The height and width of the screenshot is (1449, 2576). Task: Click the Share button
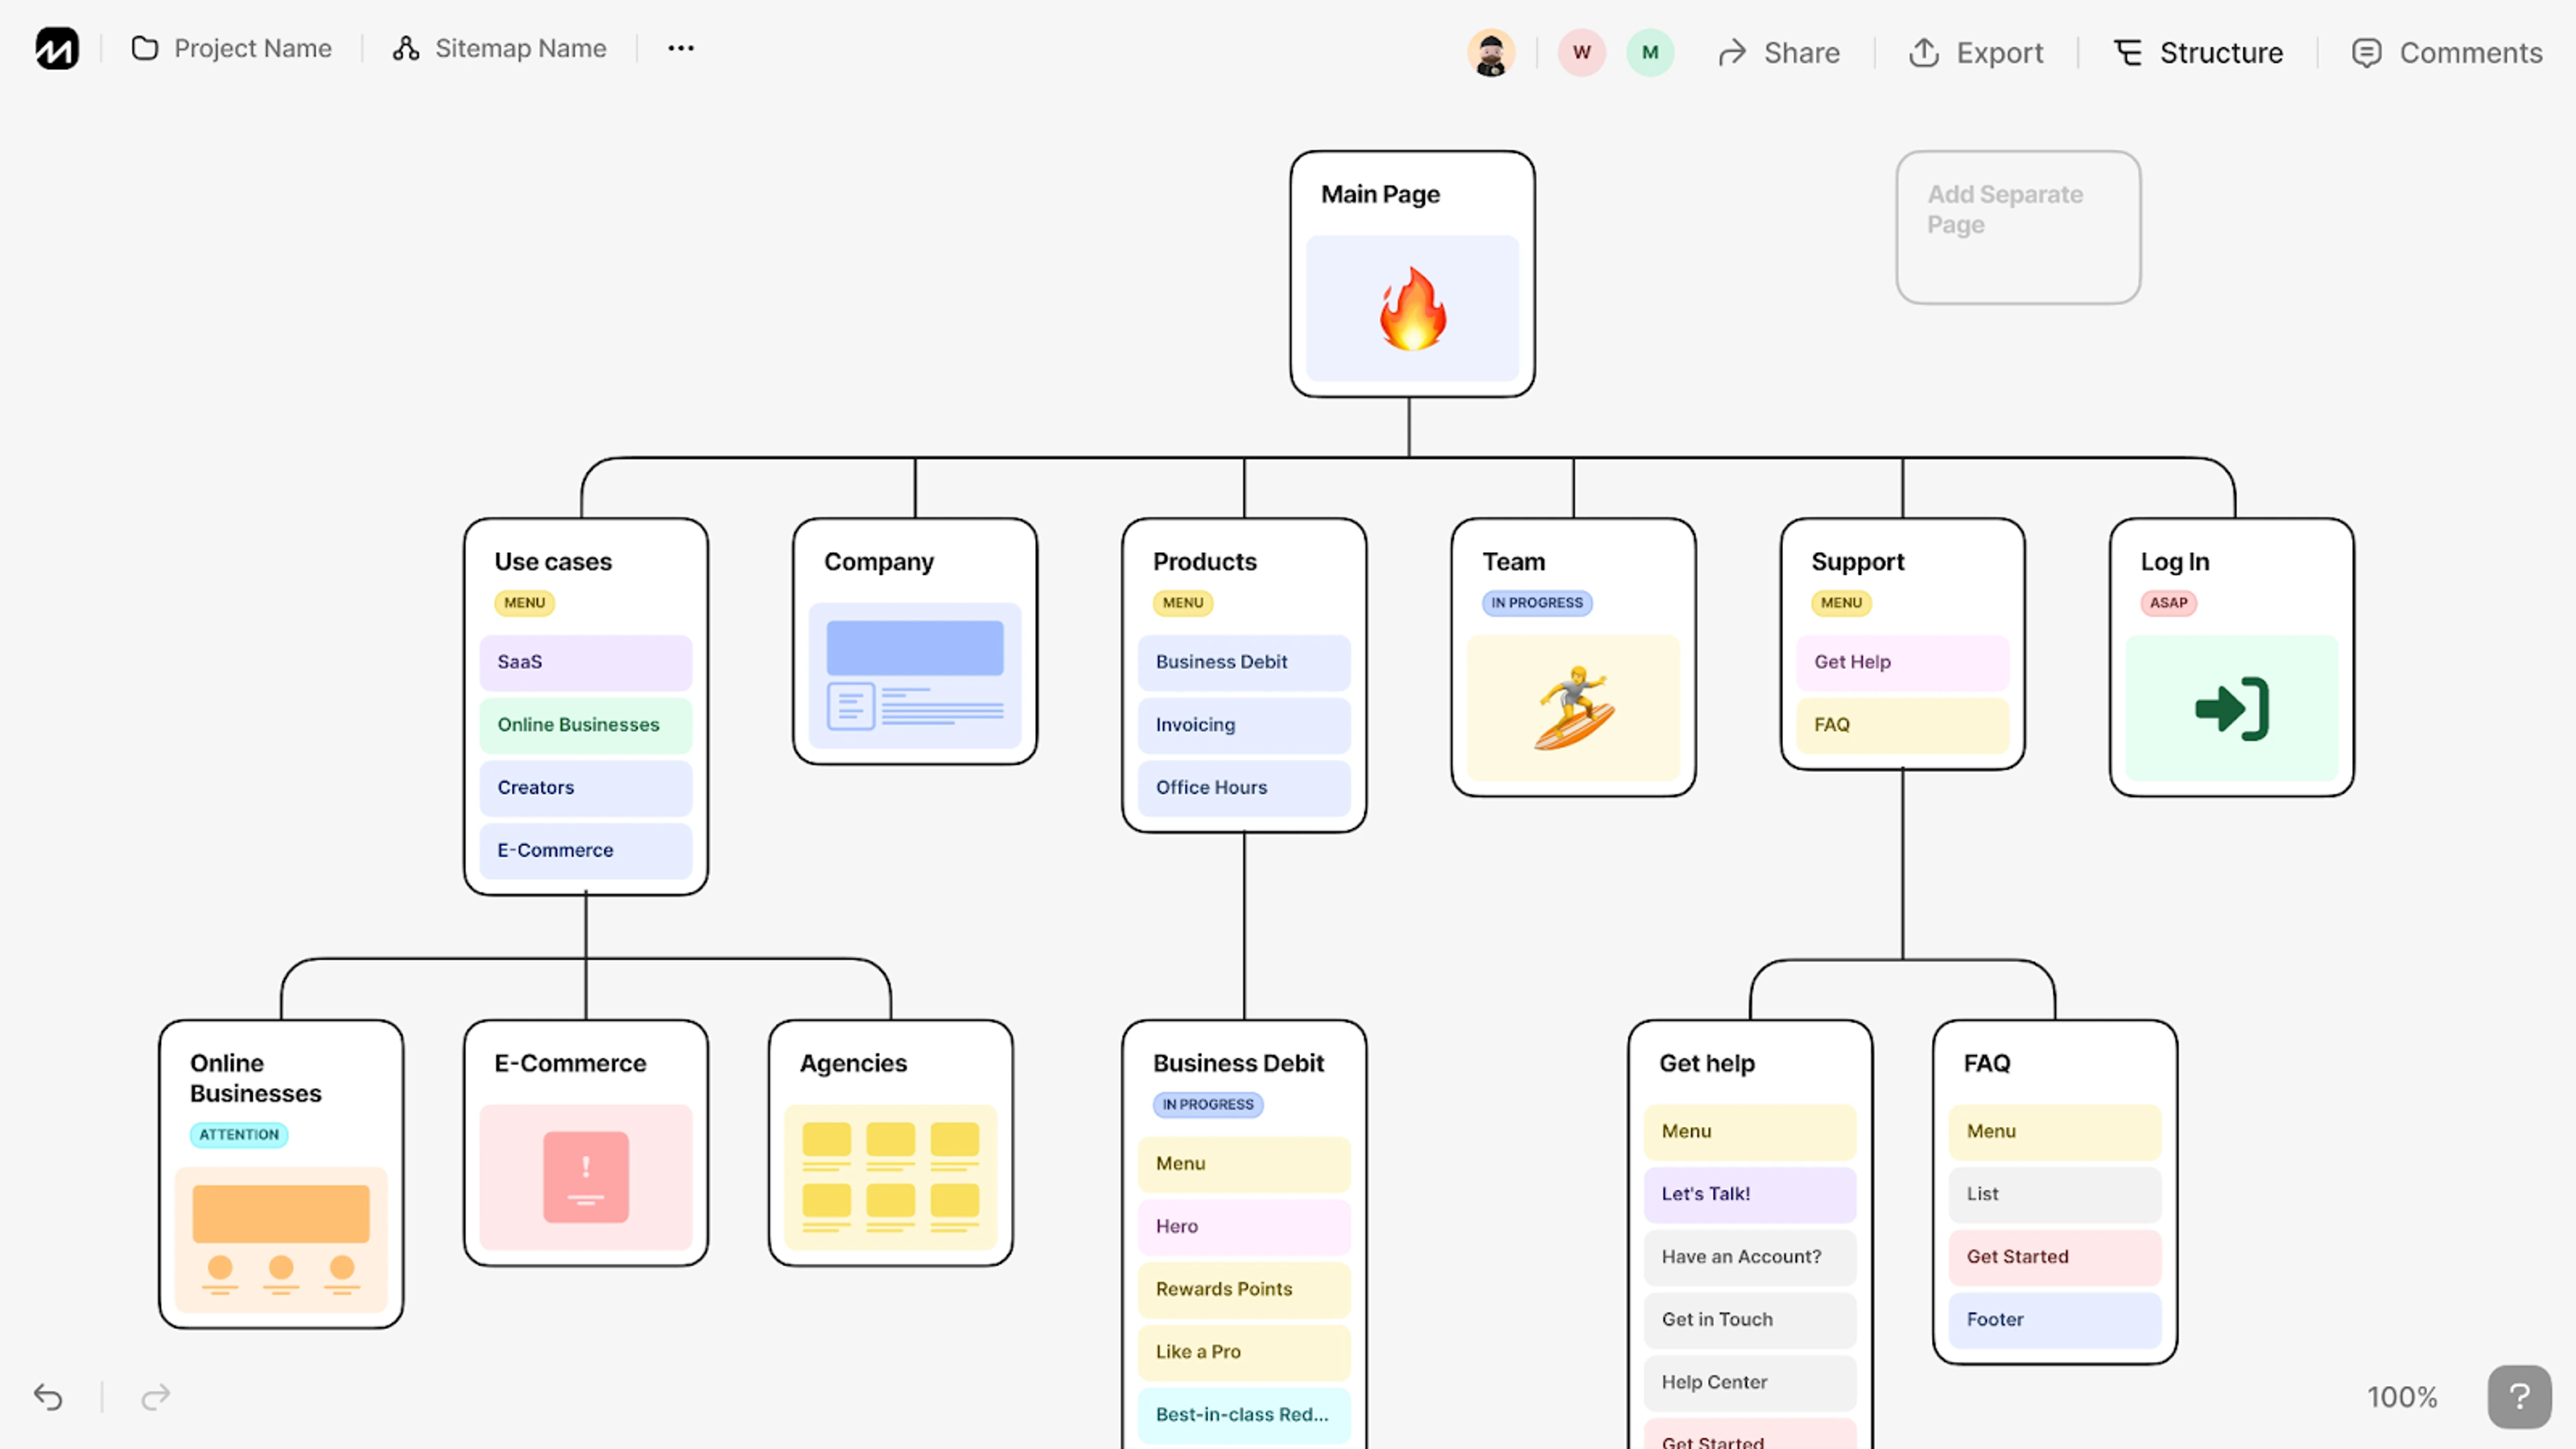click(x=1779, y=53)
